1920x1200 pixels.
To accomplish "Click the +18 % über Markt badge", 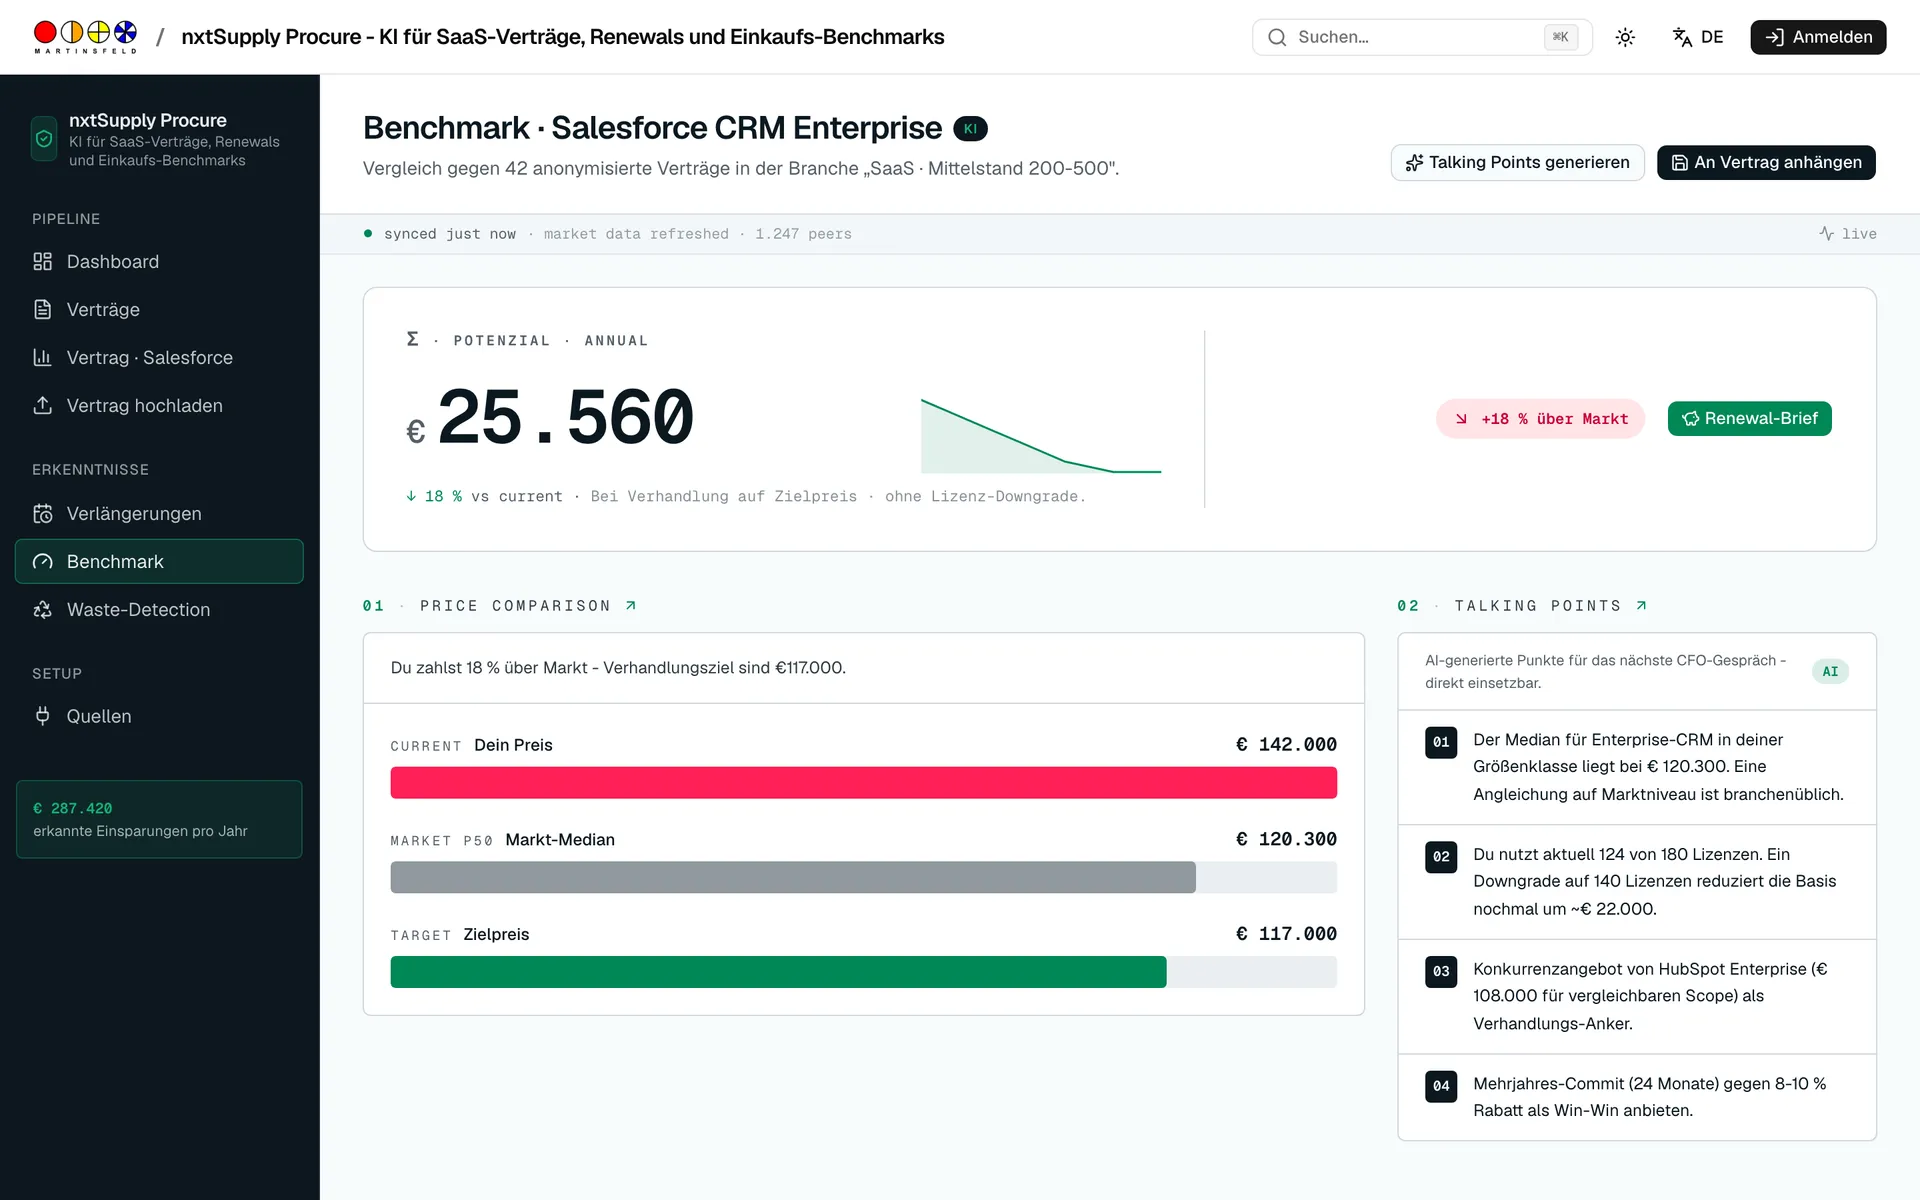I will [1540, 419].
